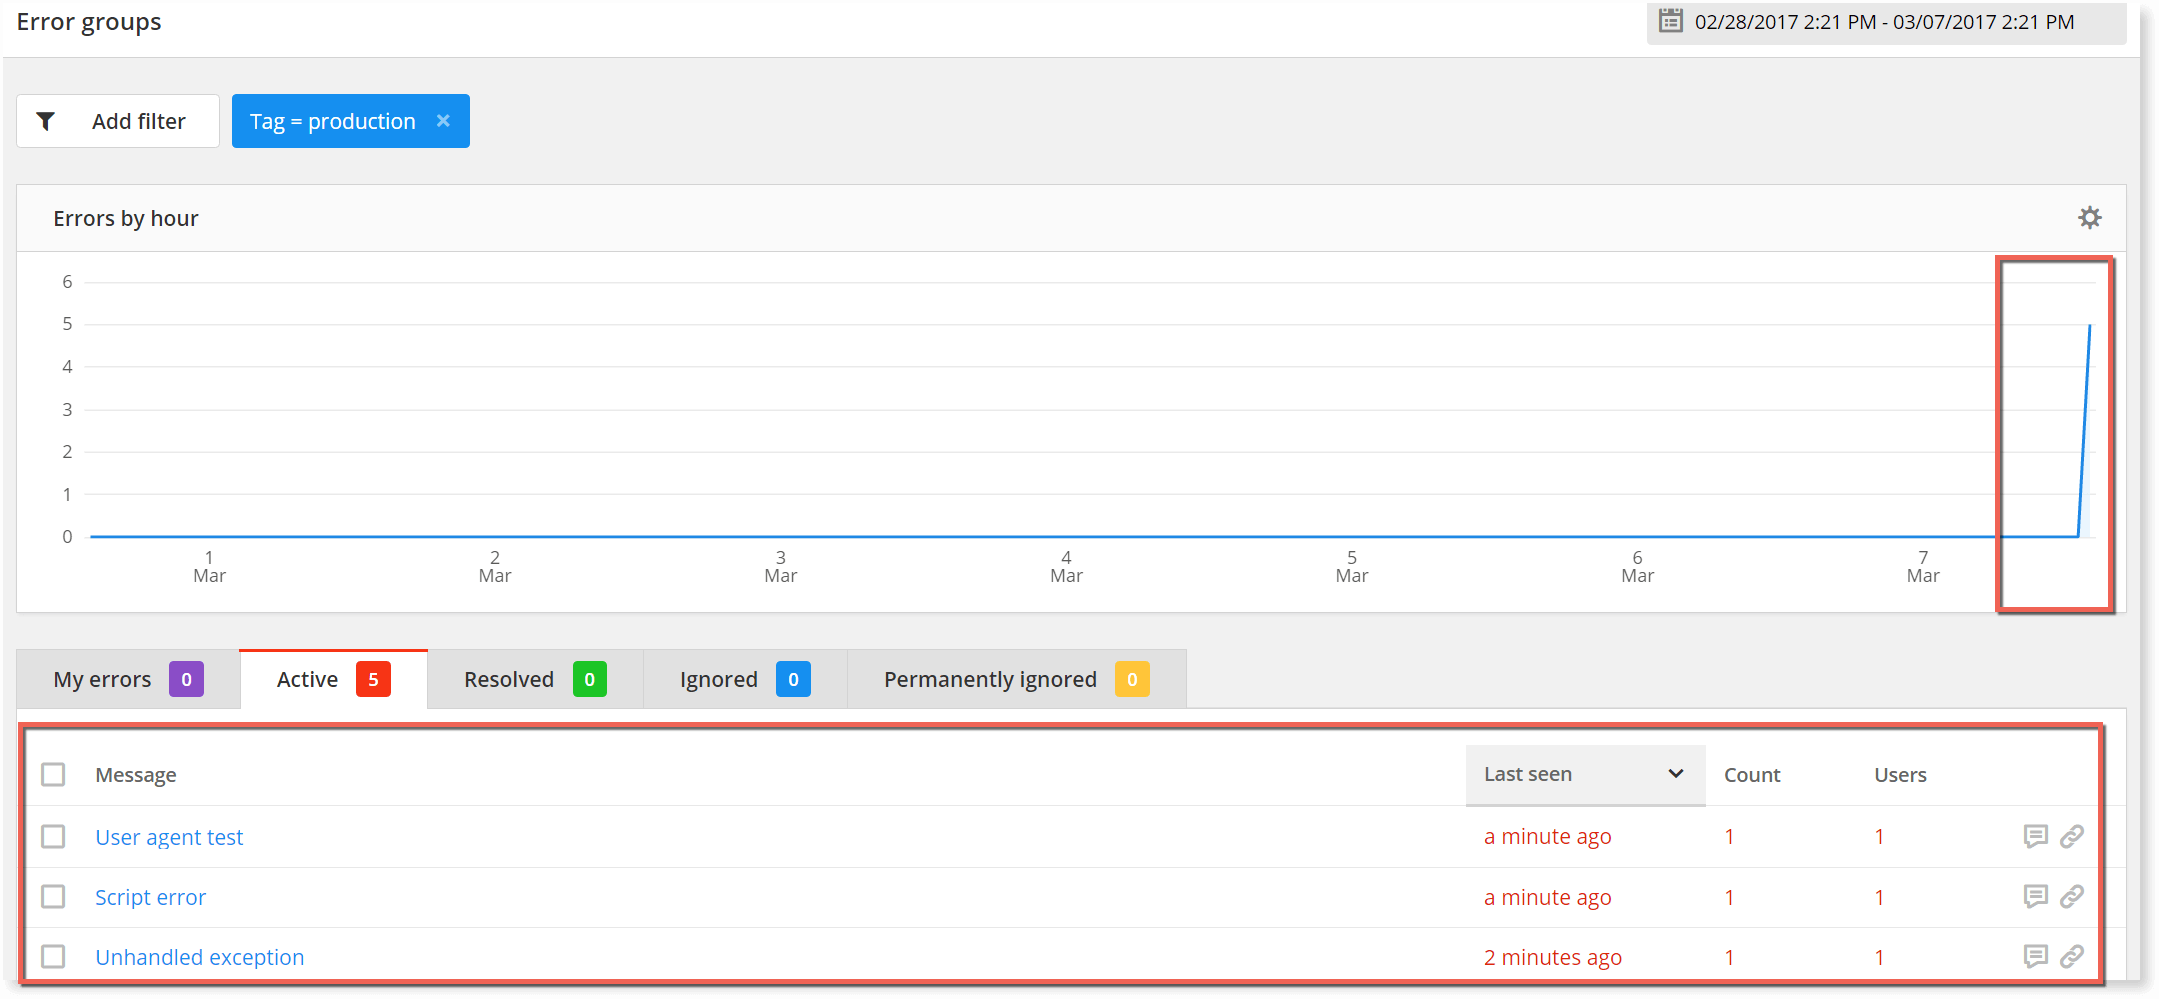Click the Add filter button
The width and height of the screenshot is (2159, 999).
118,121
